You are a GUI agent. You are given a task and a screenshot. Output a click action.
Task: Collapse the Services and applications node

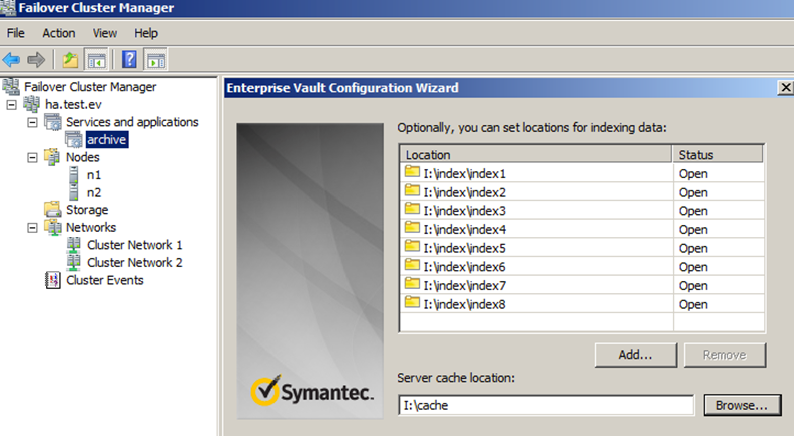[x=32, y=123]
